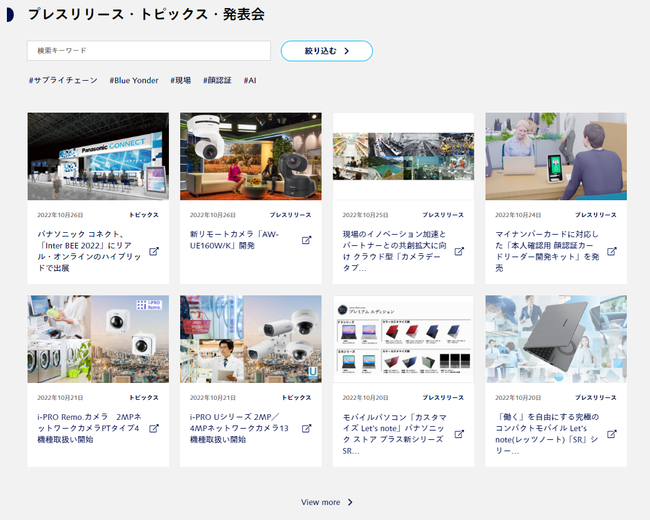The height and width of the screenshot is (520, 650).
Task: Expand the list with View more
Action: point(327,502)
